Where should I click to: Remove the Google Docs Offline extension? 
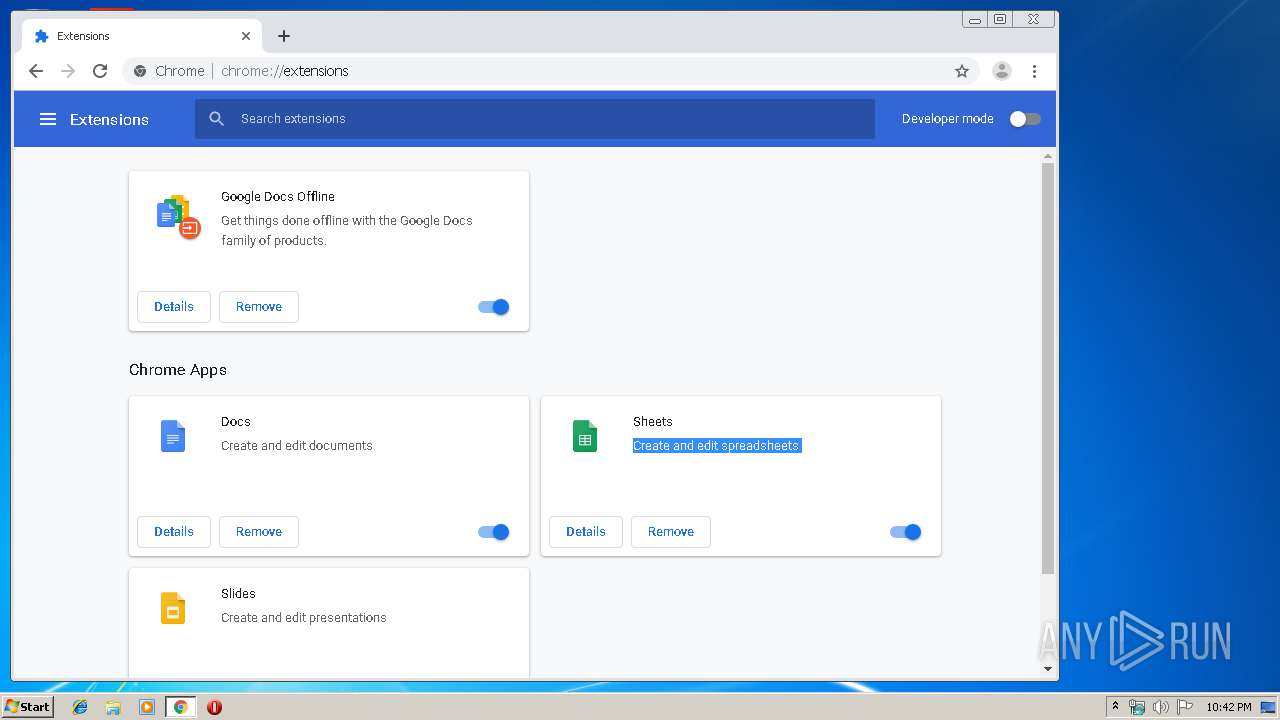coord(259,307)
